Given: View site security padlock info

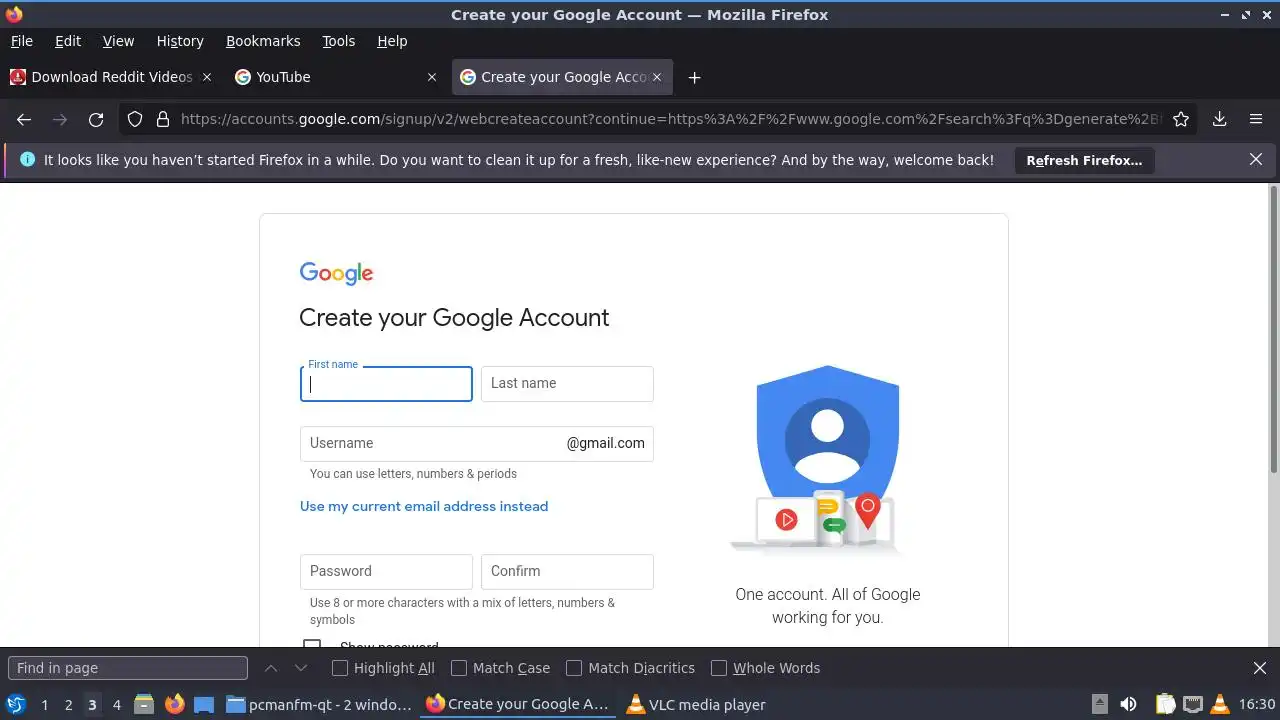Looking at the screenshot, I should [x=163, y=119].
